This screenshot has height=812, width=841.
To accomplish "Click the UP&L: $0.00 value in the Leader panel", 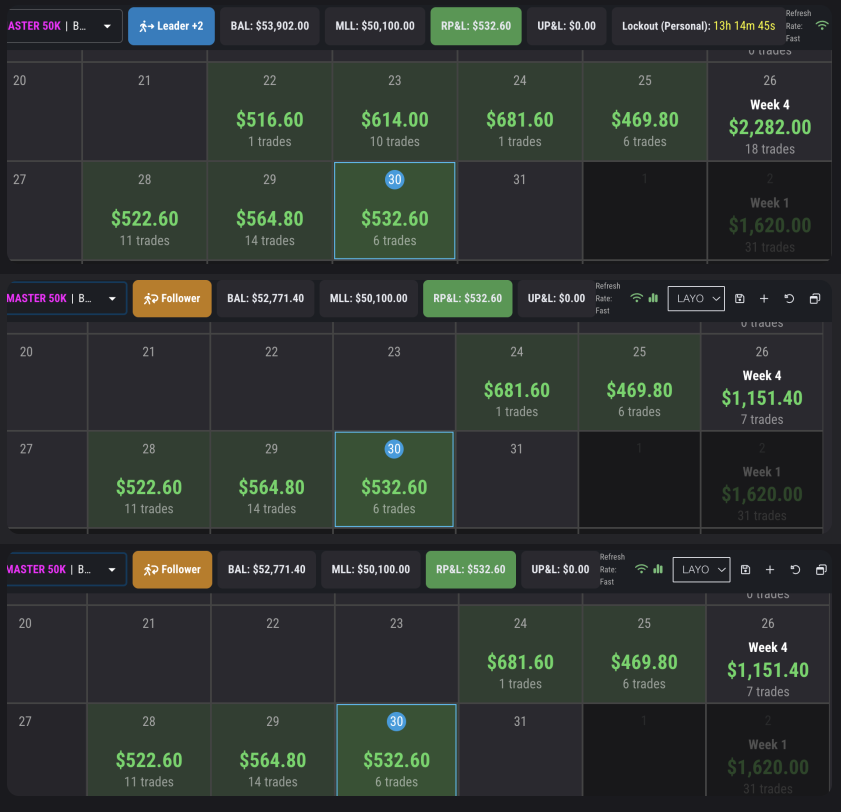I will [x=566, y=26].
